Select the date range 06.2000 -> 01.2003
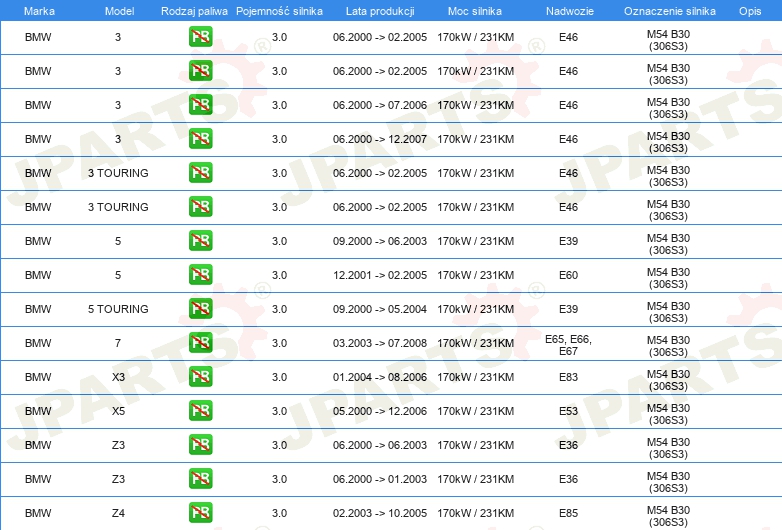Image resolution: width=782 pixels, height=530 pixels. 380,479
